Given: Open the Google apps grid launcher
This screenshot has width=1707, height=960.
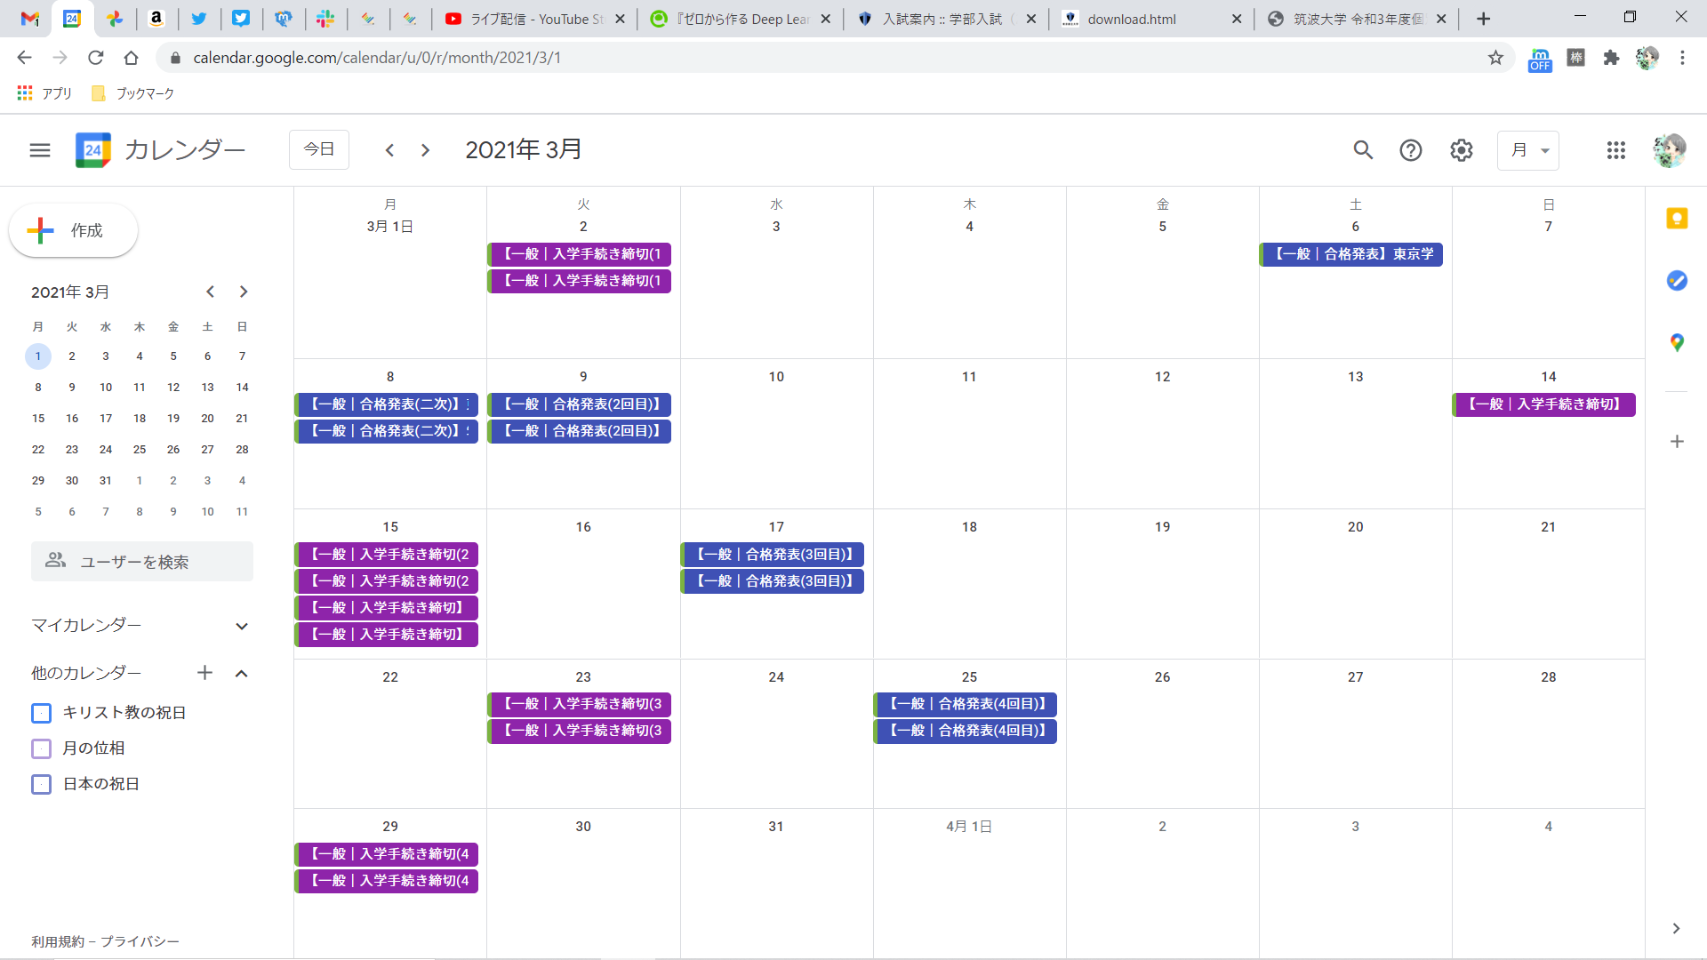Looking at the screenshot, I should [1615, 150].
